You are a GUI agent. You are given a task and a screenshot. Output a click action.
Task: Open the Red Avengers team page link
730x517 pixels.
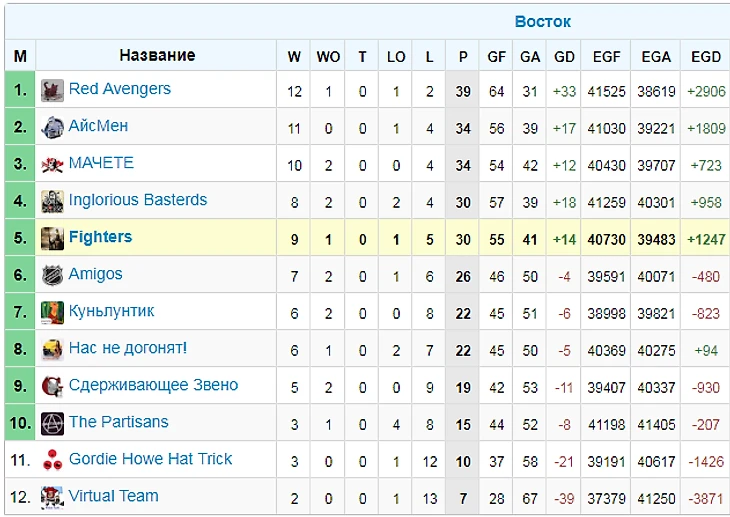pyautogui.click(x=119, y=89)
